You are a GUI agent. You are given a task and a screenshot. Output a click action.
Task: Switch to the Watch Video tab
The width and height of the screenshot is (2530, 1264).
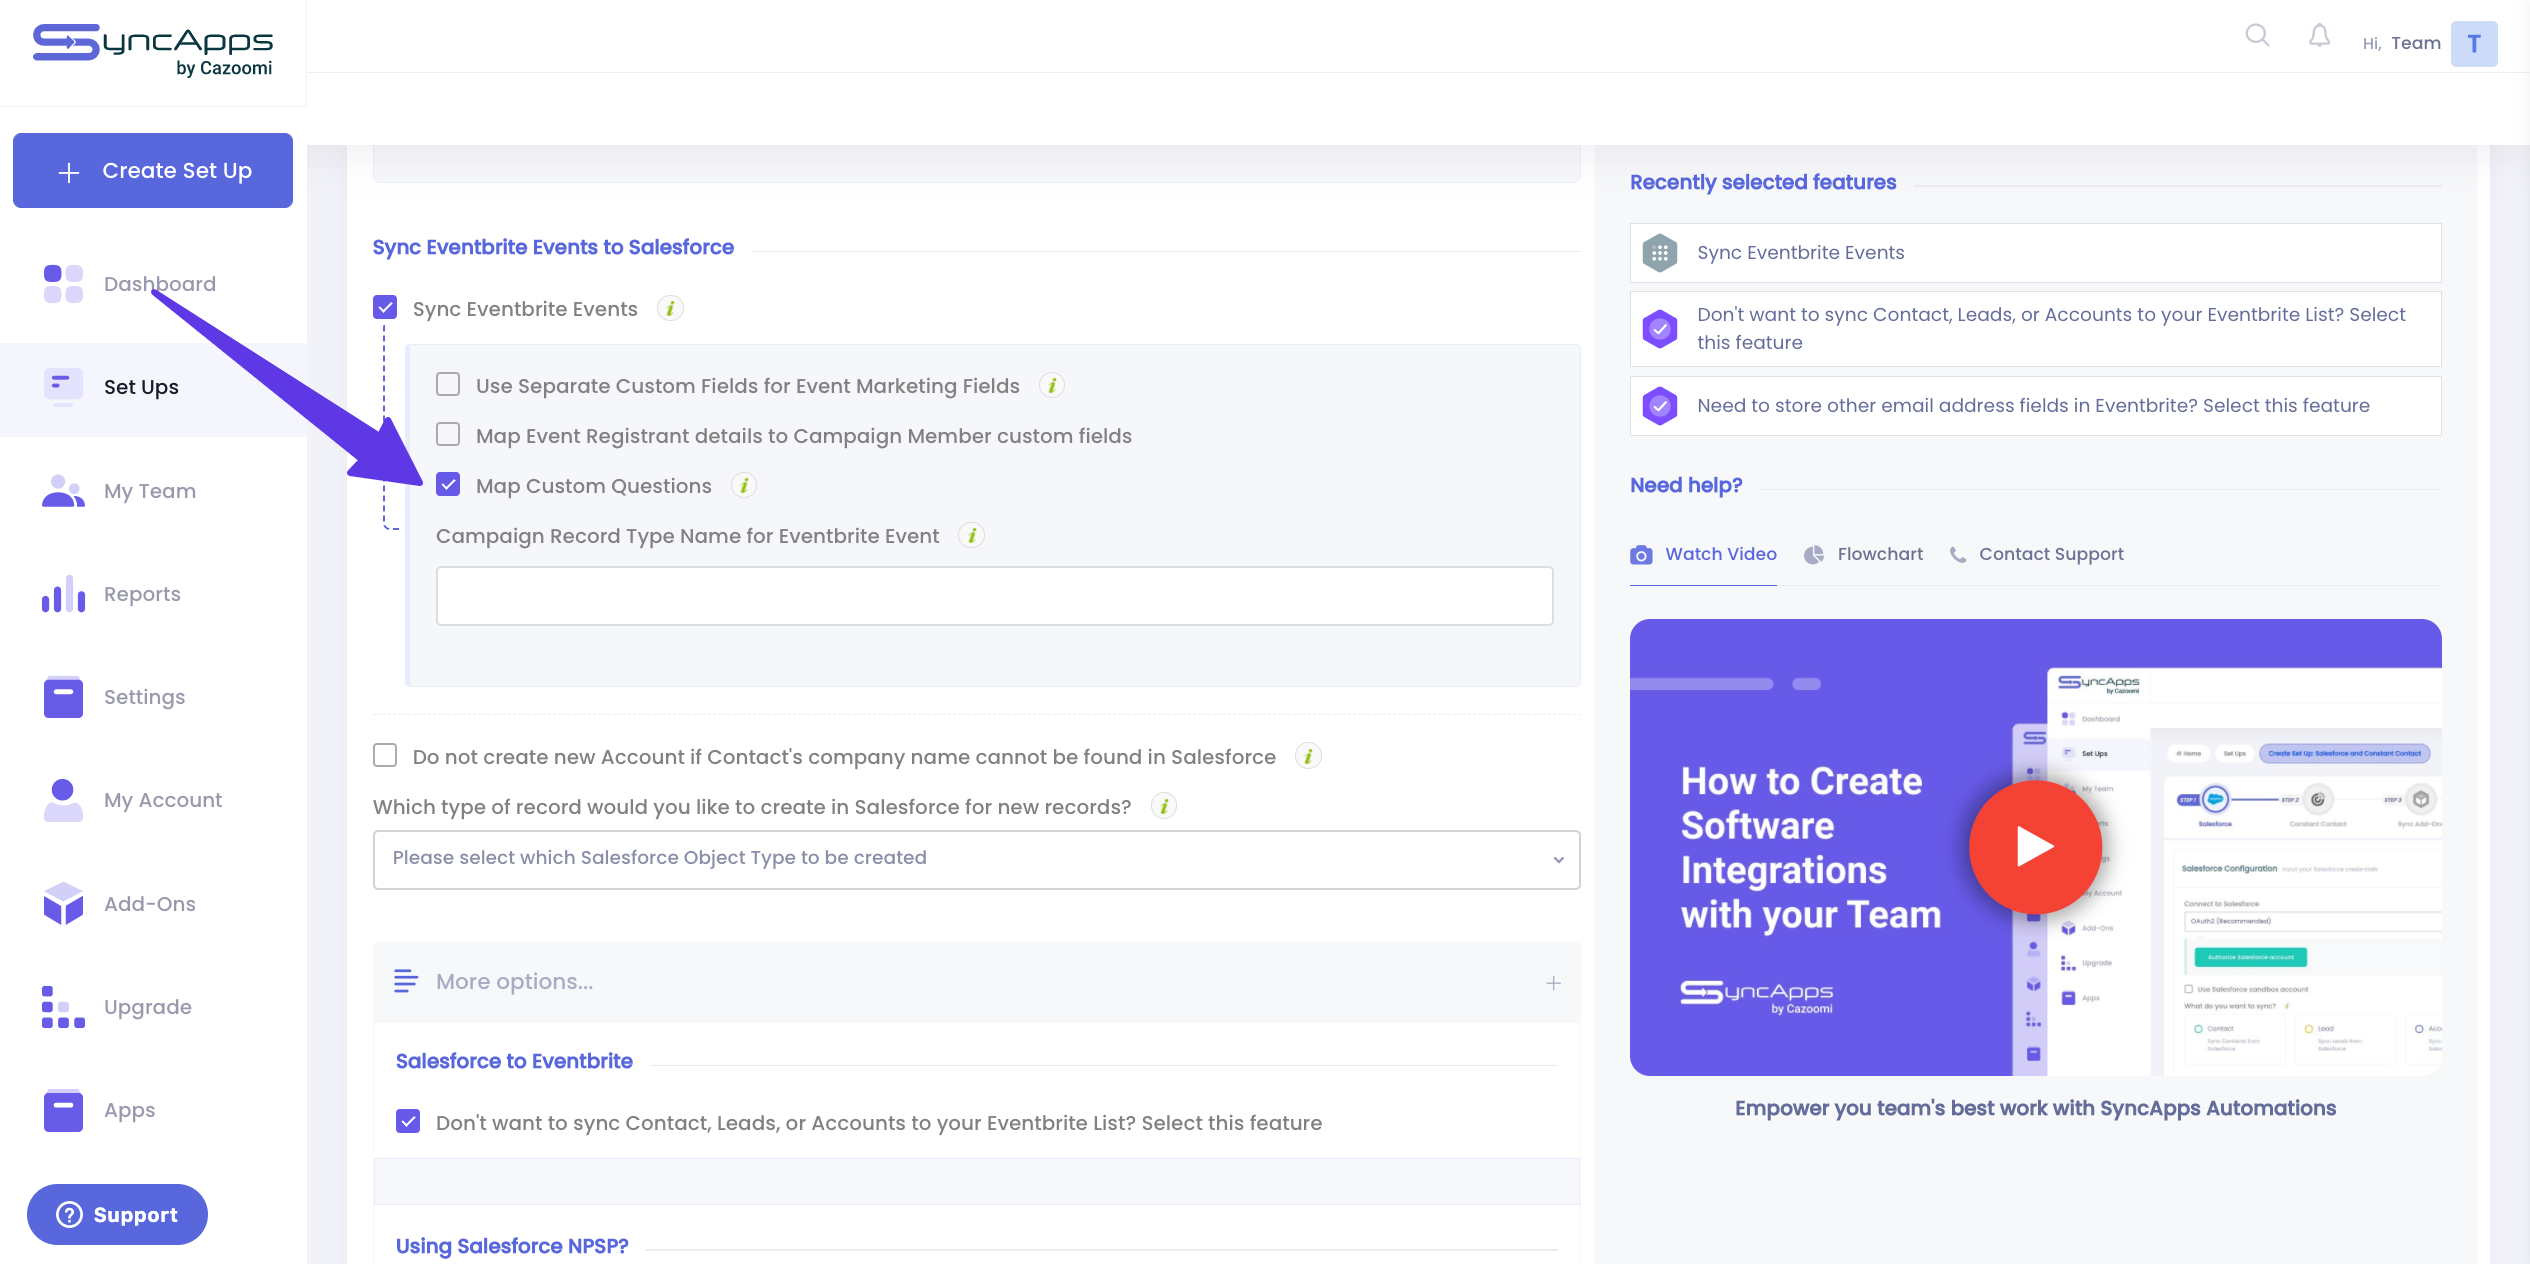1703,554
